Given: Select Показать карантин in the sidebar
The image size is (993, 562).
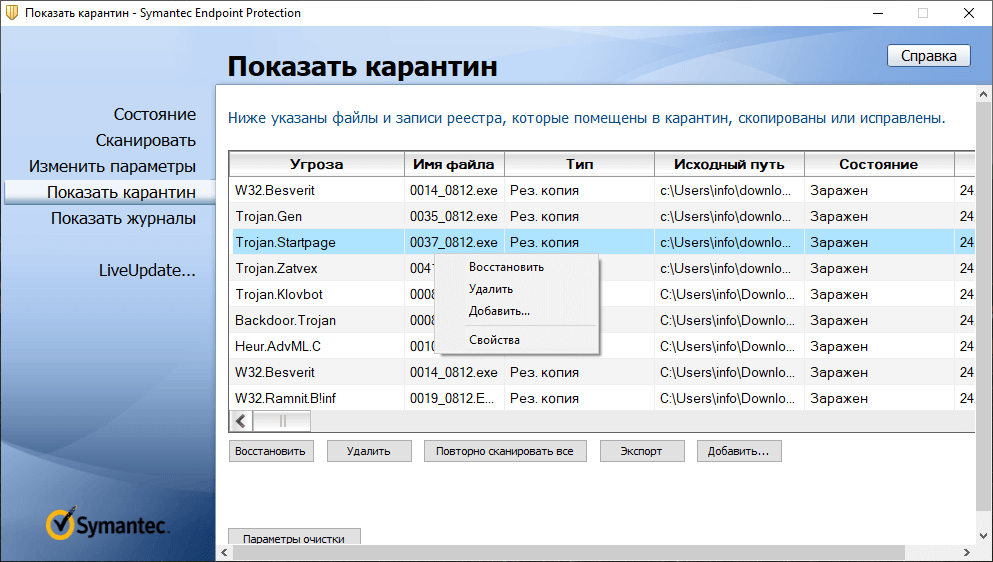Looking at the screenshot, I should pyautogui.click(x=110, y=192).
